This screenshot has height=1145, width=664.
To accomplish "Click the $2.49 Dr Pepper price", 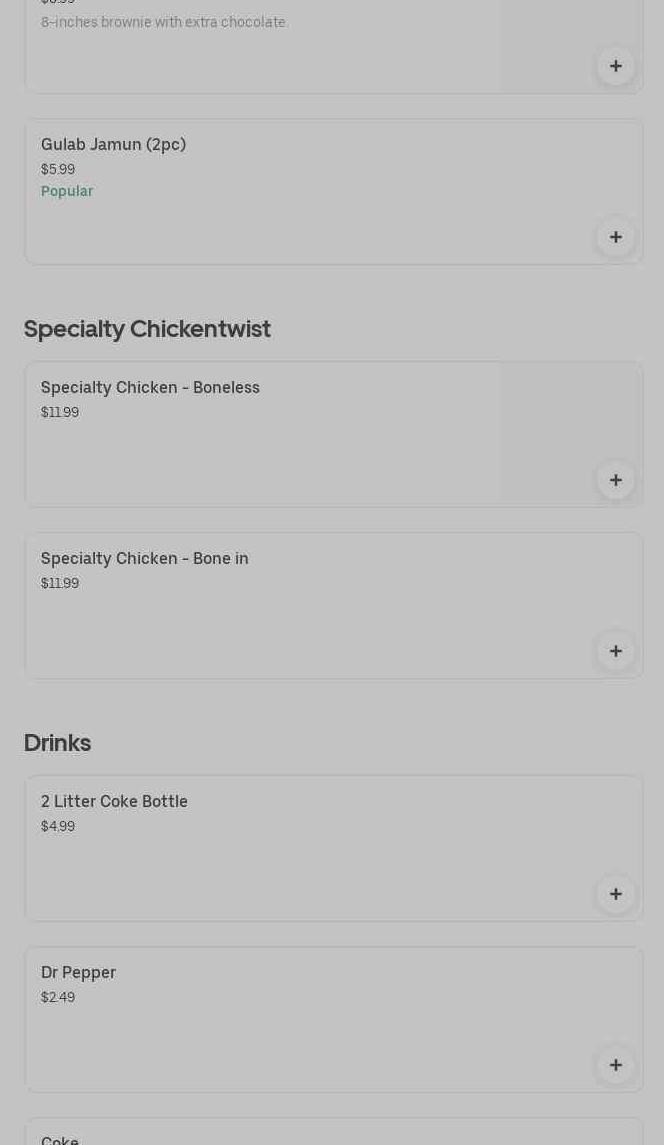I will (x=58, y=998).
